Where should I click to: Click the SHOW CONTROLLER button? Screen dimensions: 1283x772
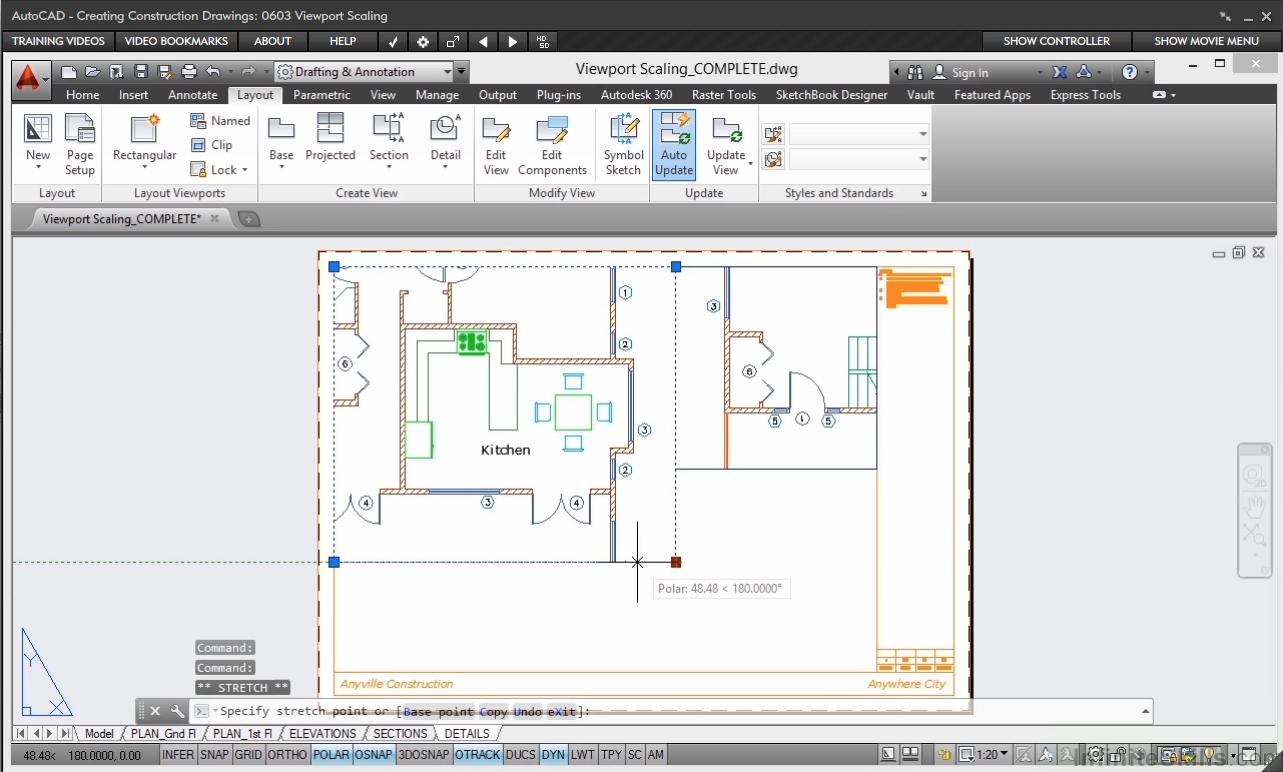point(1056,41)
